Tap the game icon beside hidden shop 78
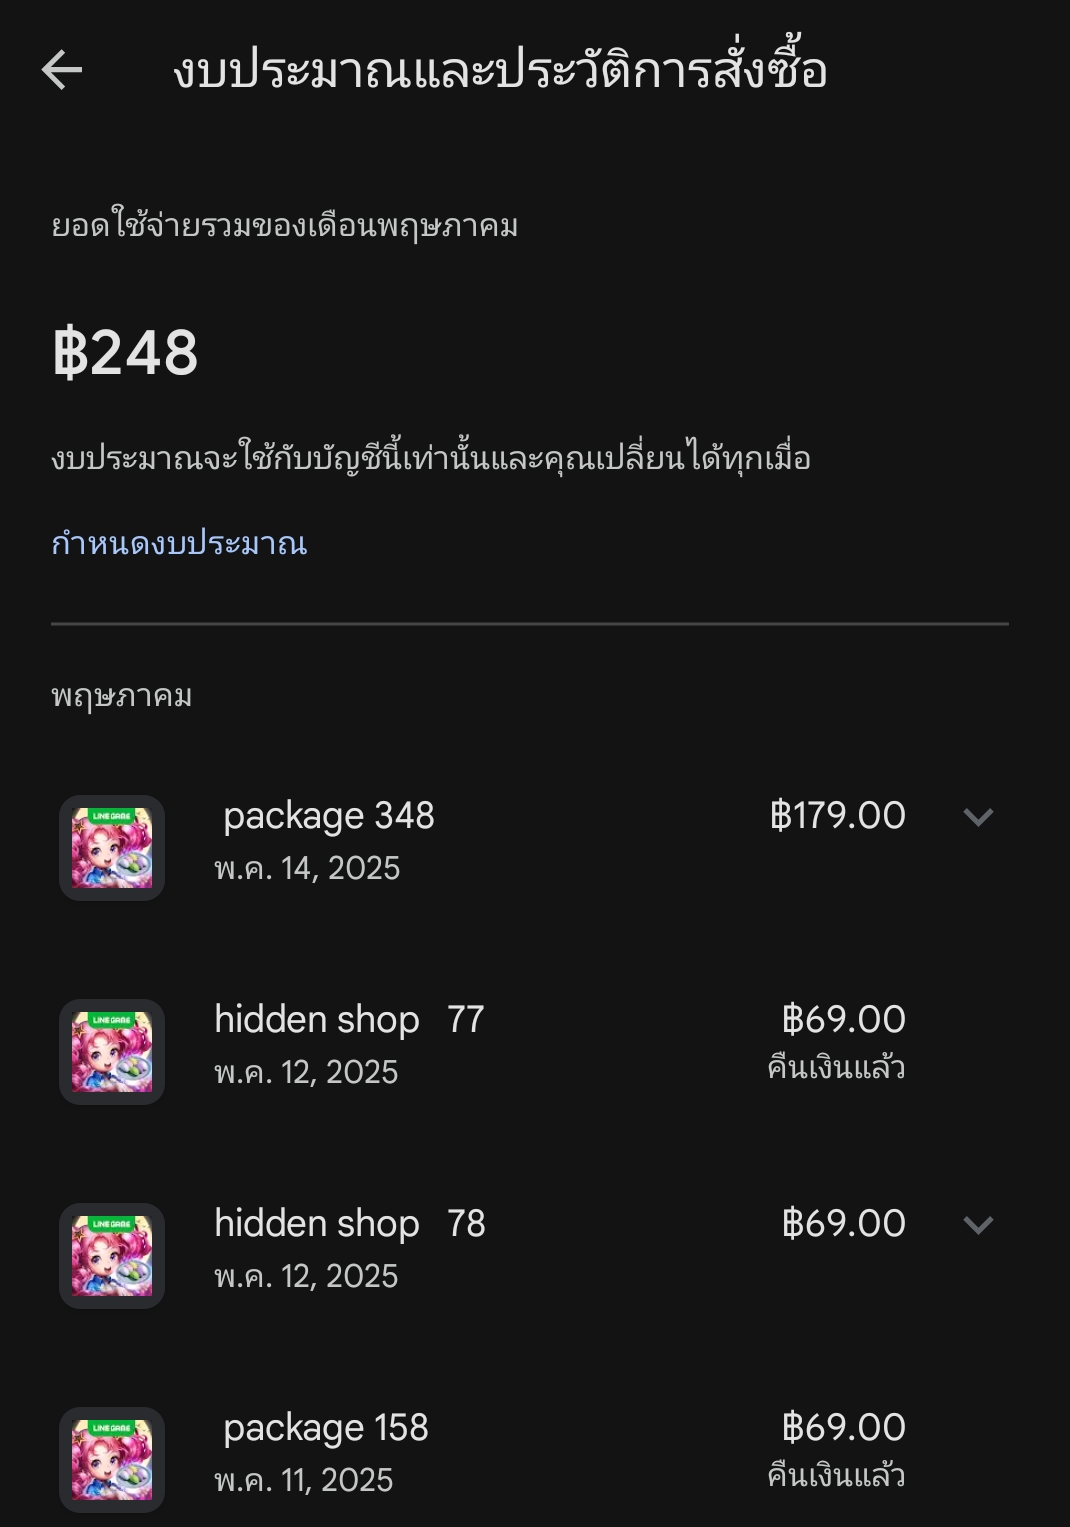The height and width of the screenshot is (1527, 1070). pos(112,1256)
